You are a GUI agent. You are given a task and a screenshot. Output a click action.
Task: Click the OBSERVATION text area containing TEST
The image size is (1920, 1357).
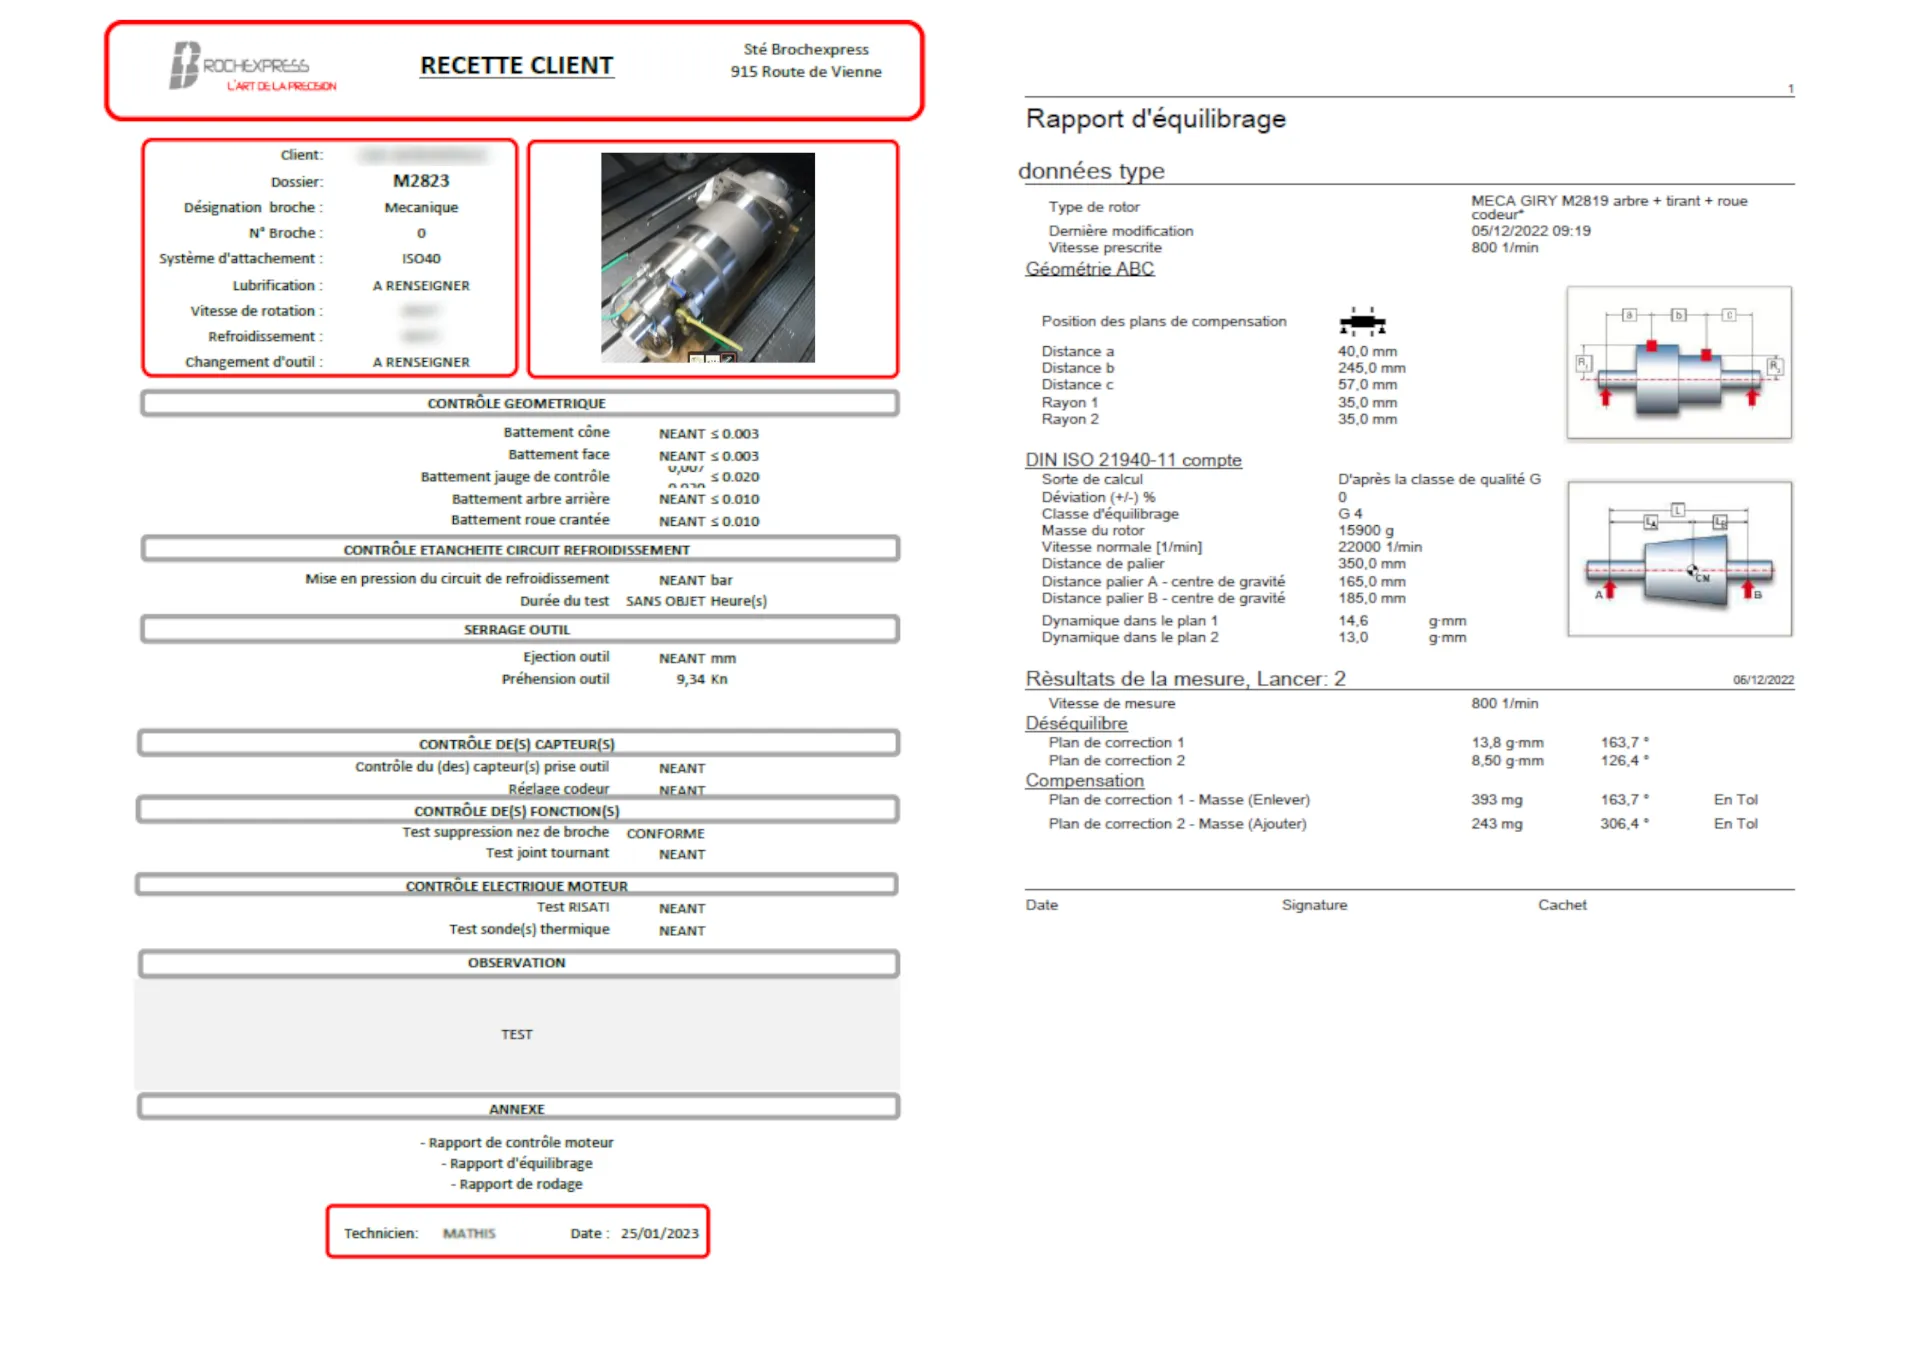click(x=516, y=1034)
